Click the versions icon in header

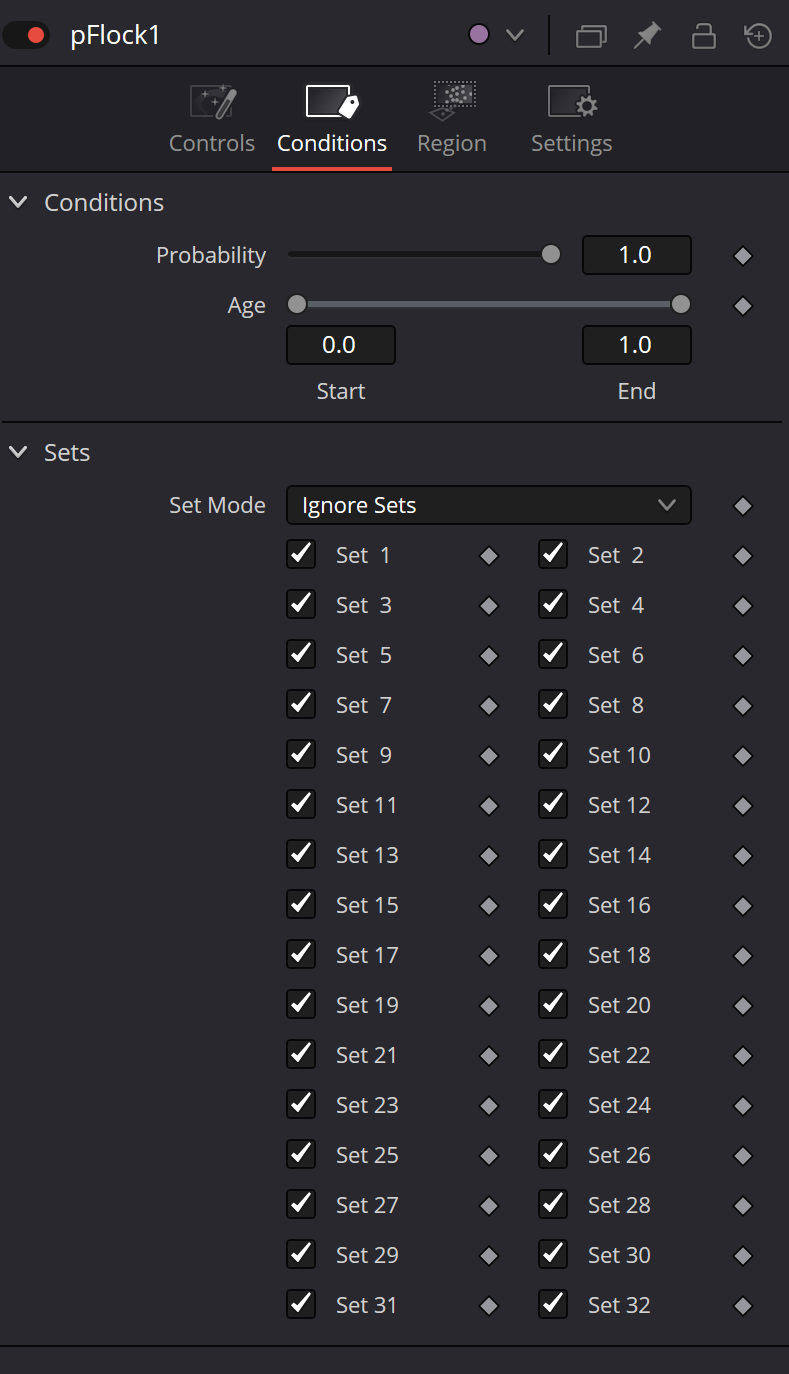591,36
